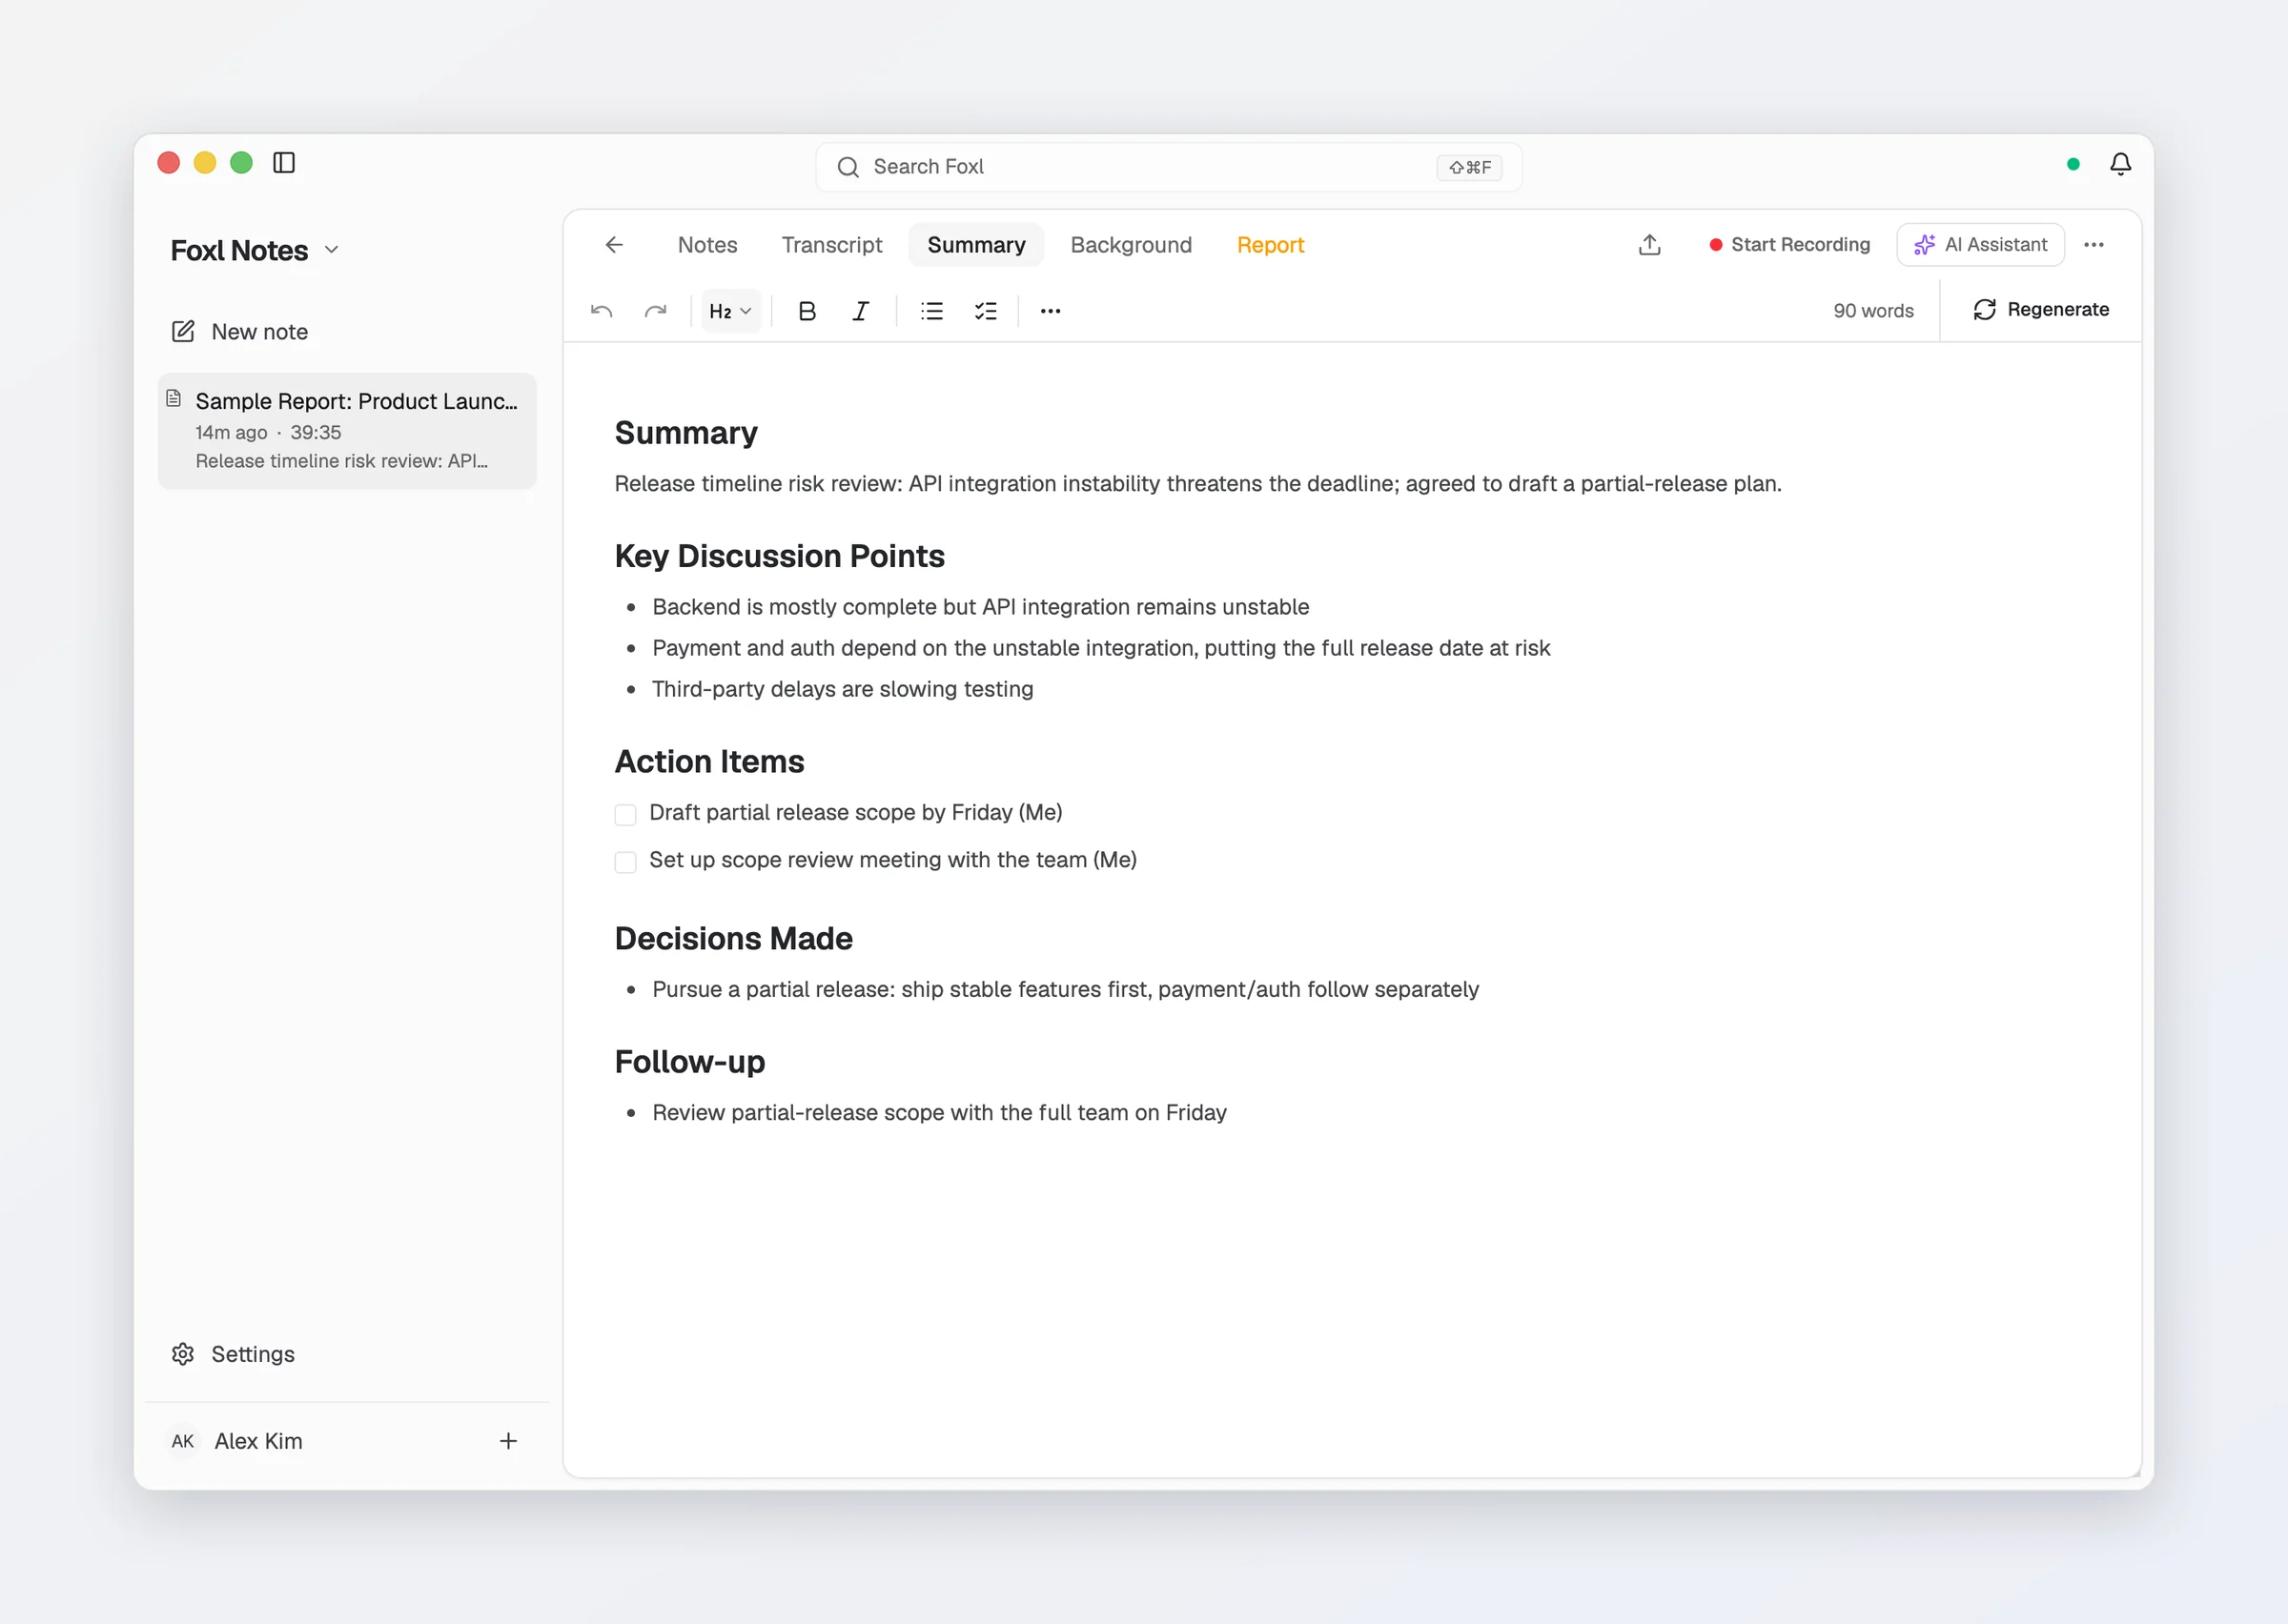Click 'Third-party delays are slowing testing' bullet
Screen dimensions: 2288x1624
coord(842,689)
